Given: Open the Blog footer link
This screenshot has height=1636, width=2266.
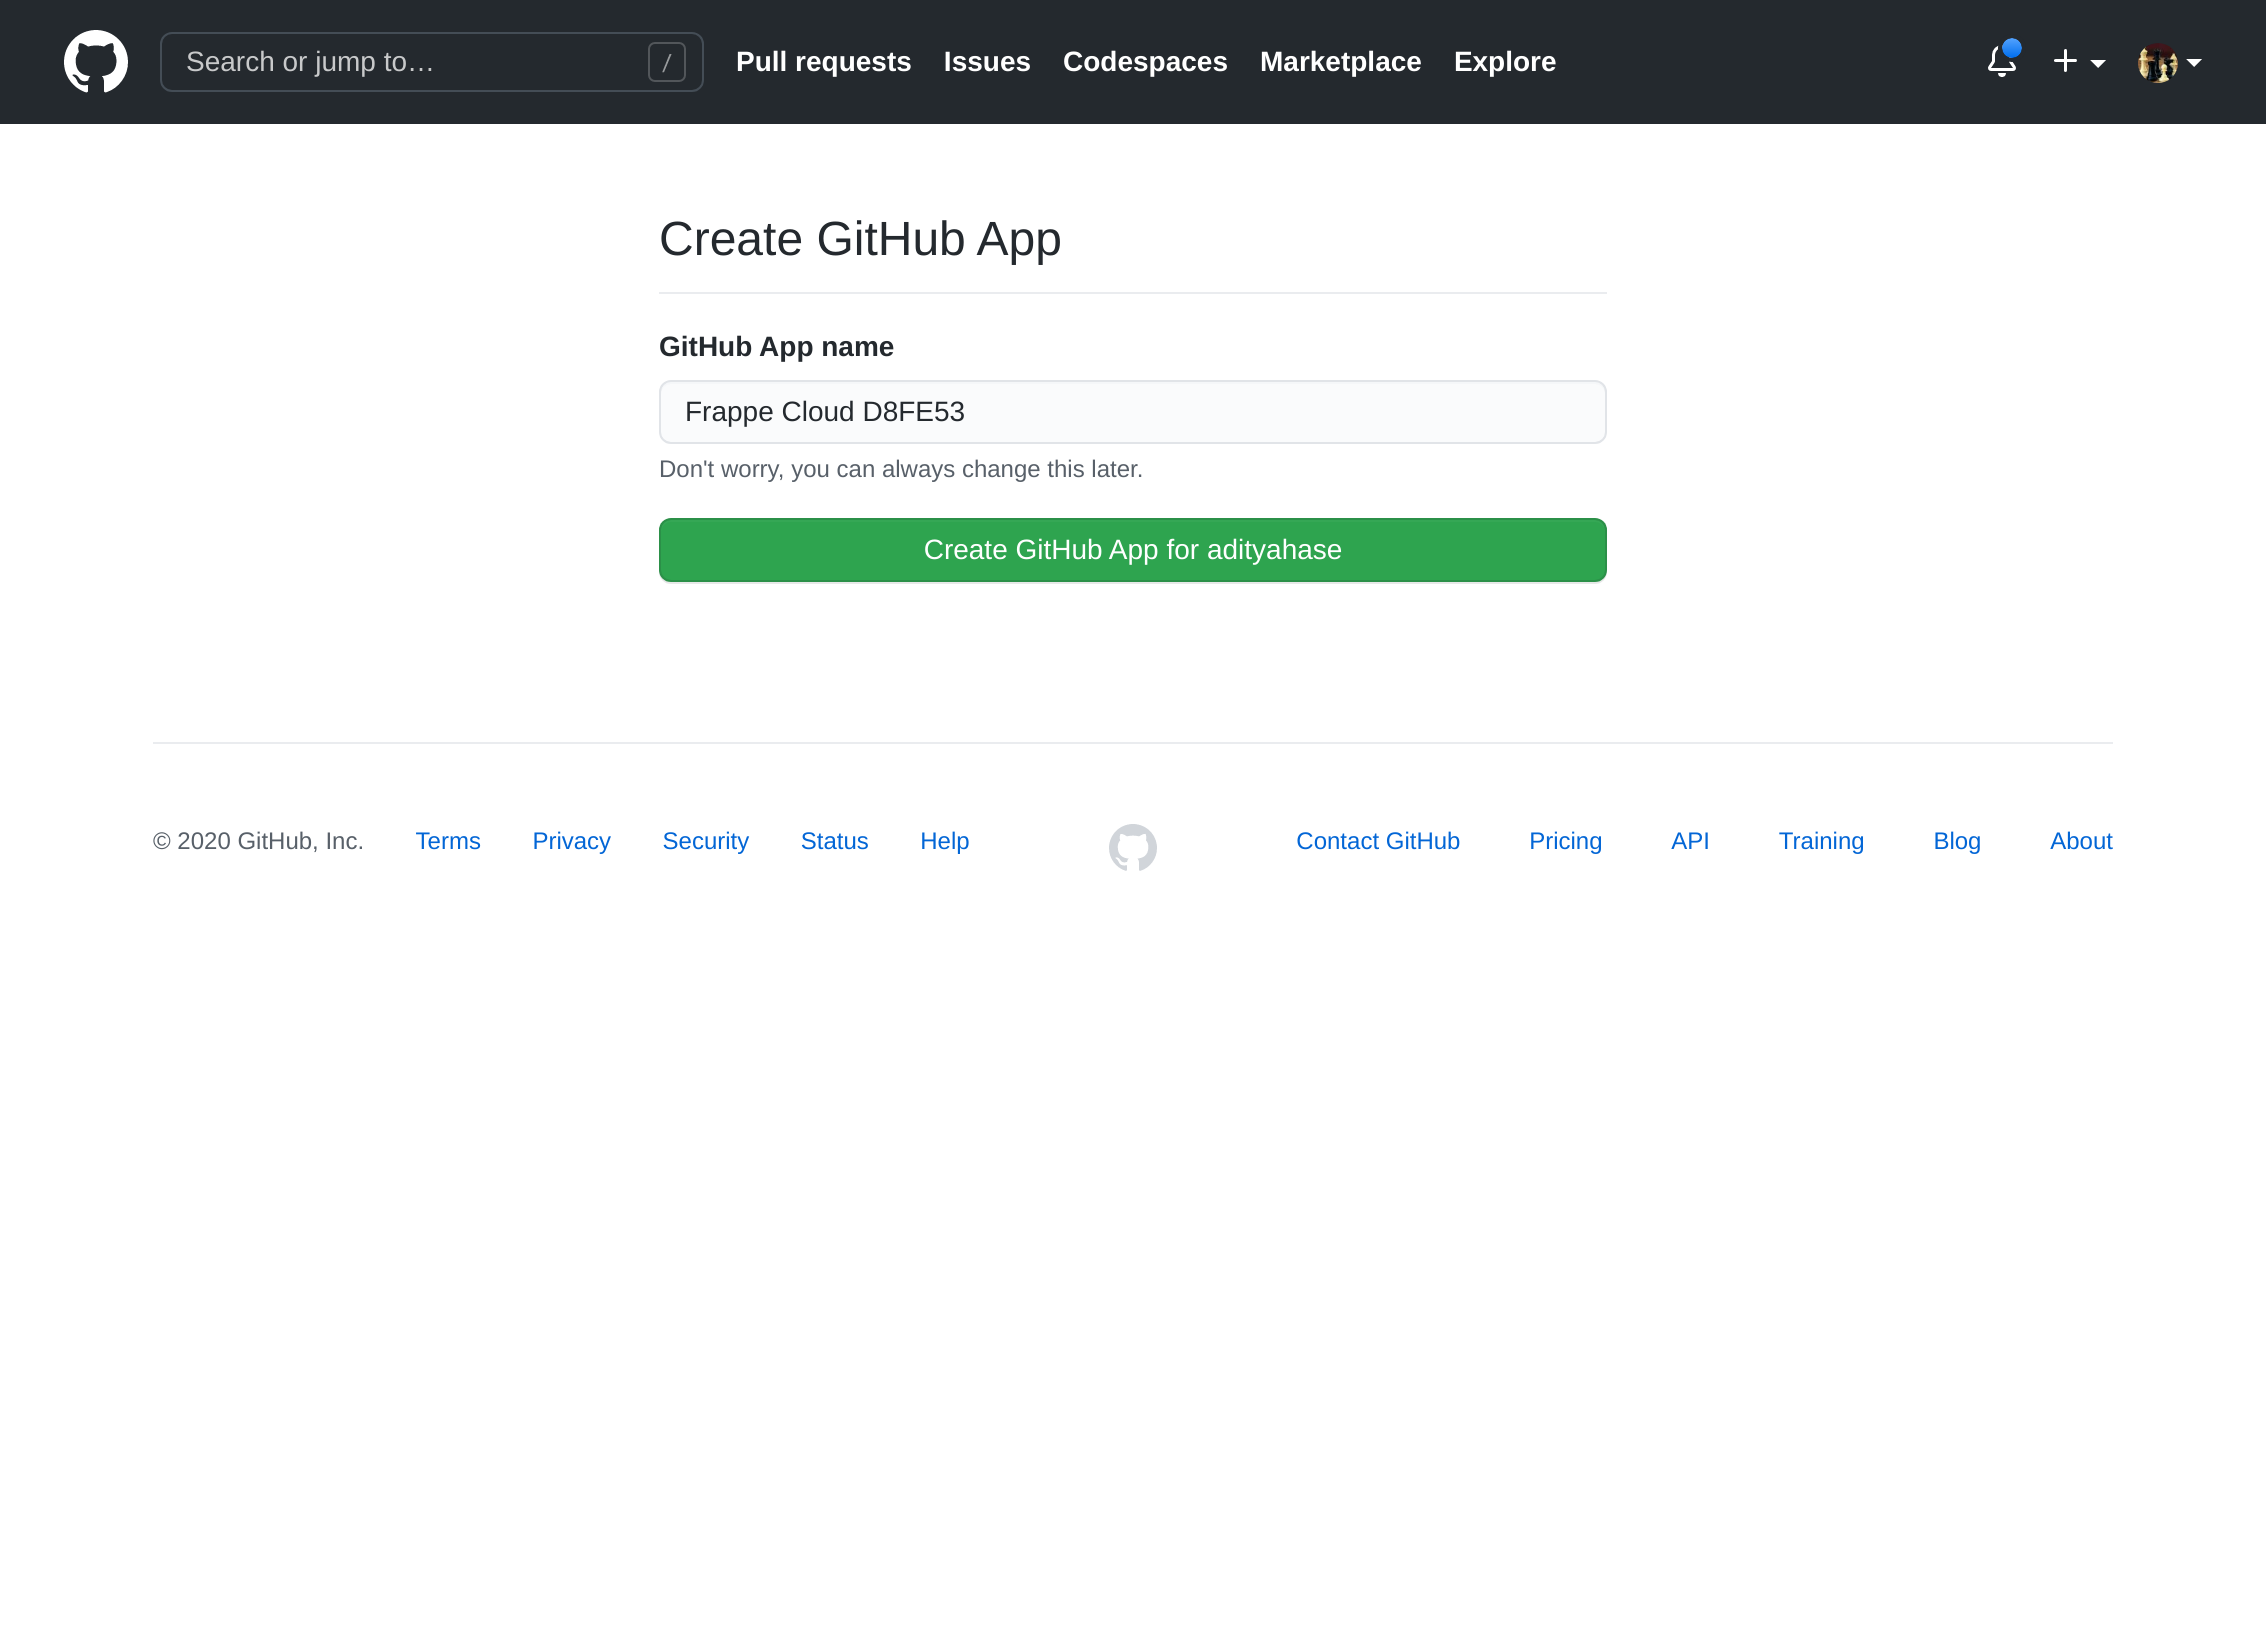Looking at the screenshot, I should pos(1957,841).
